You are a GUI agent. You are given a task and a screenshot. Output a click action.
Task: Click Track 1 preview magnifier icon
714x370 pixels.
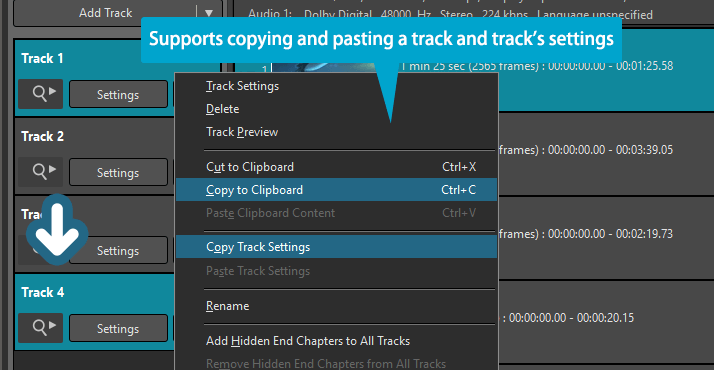point(41,94)
